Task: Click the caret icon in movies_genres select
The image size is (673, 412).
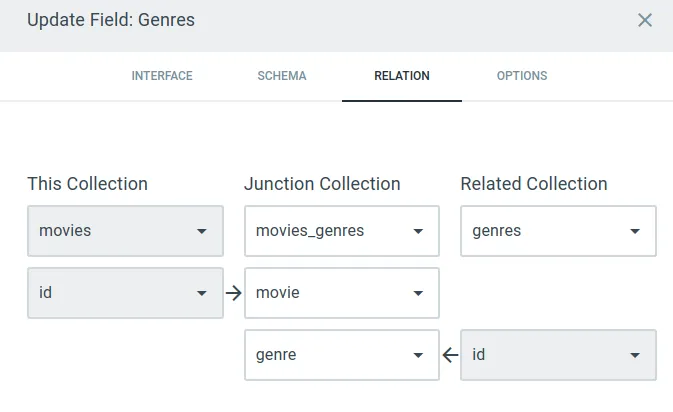Action: (418, 231)
